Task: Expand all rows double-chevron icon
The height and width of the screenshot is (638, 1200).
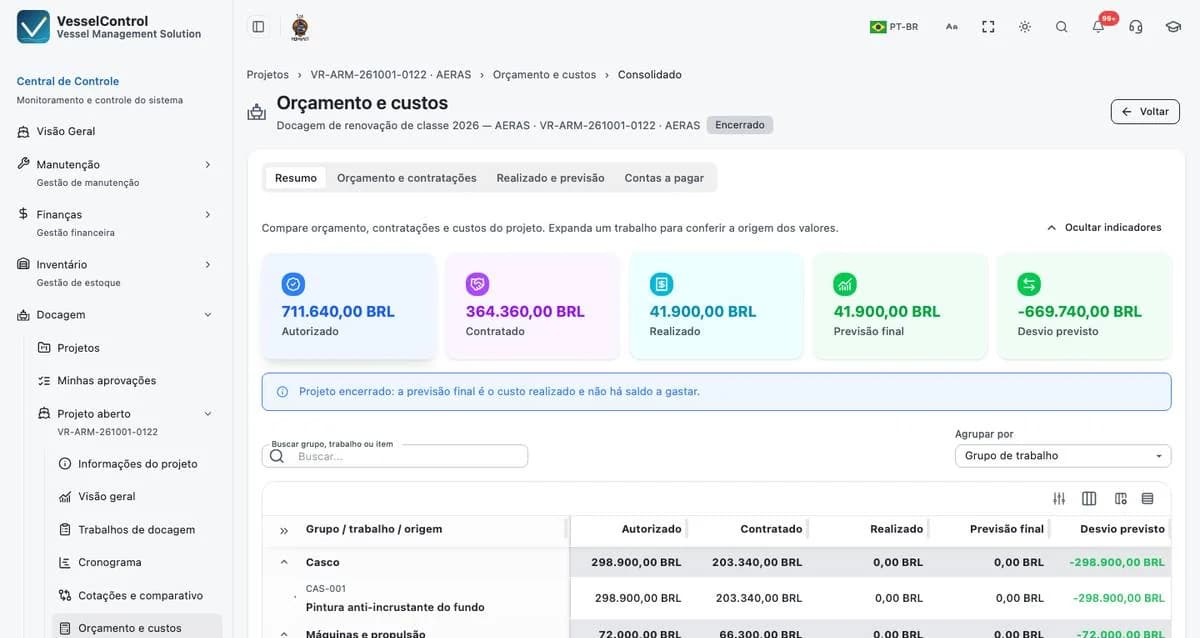Action: click(284, 530)
